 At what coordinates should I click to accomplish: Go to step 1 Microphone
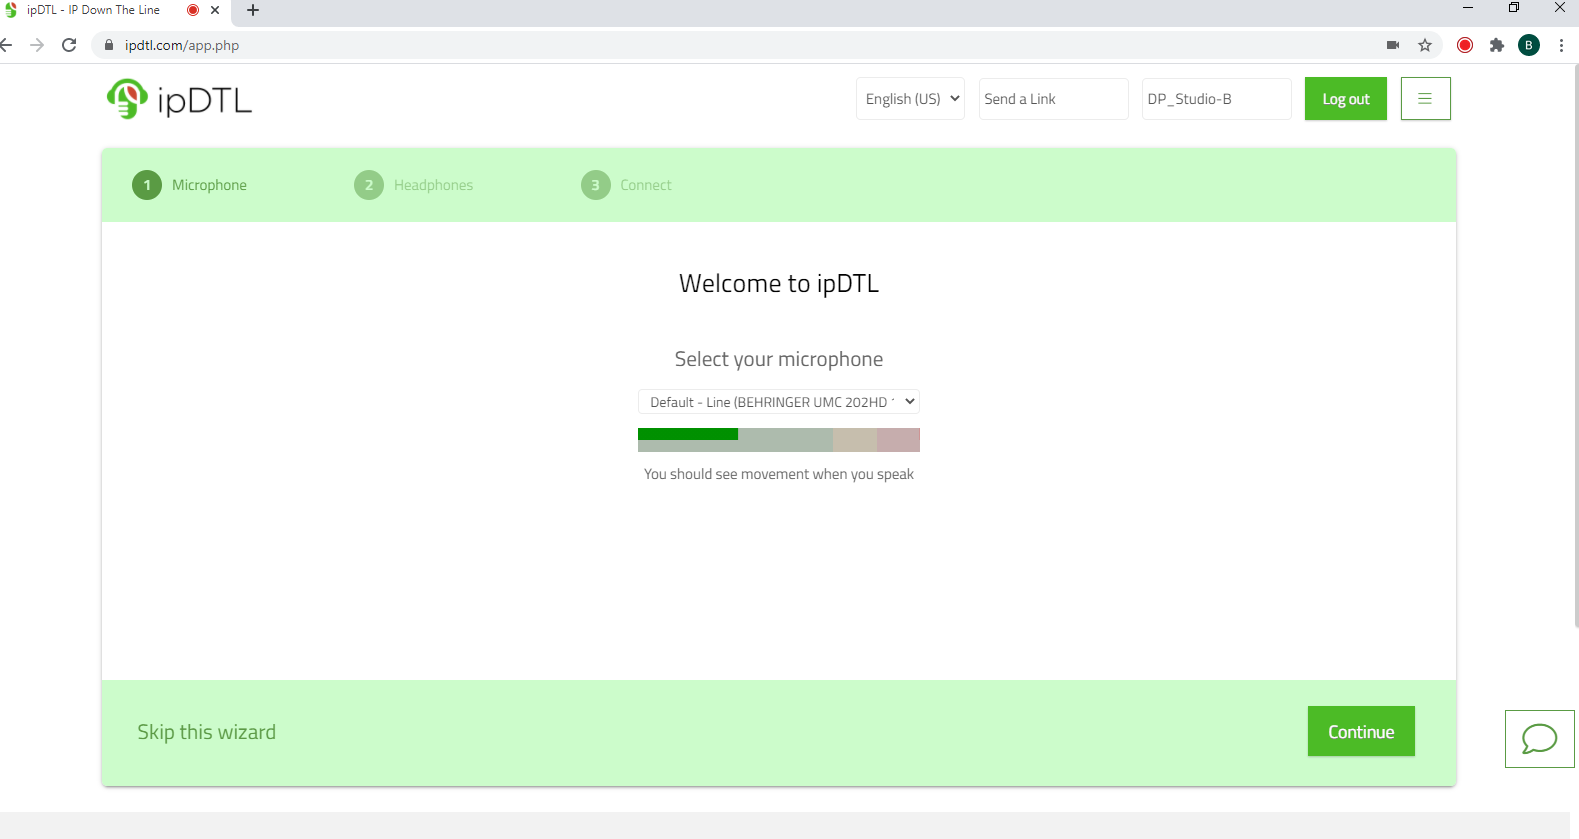[x=190, y=185]
